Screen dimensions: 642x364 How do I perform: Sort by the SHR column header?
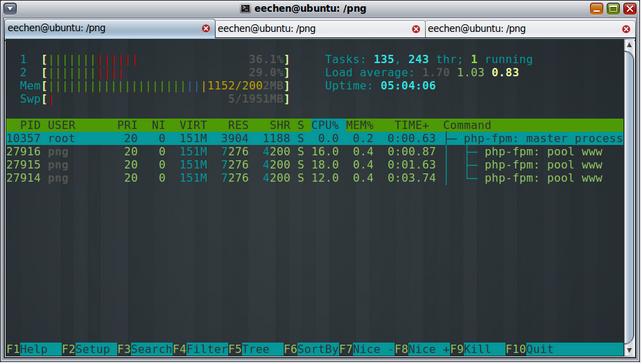(280, 125)
